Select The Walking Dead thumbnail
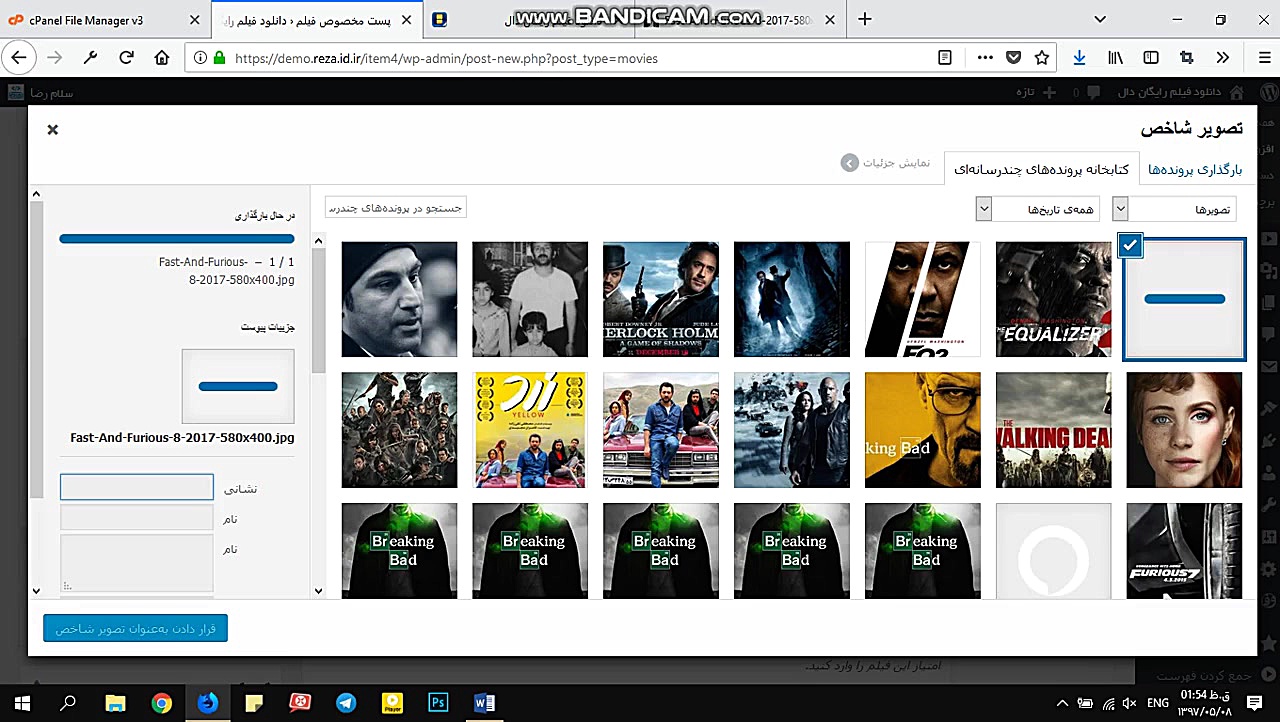 click(x=1054, y=430)
